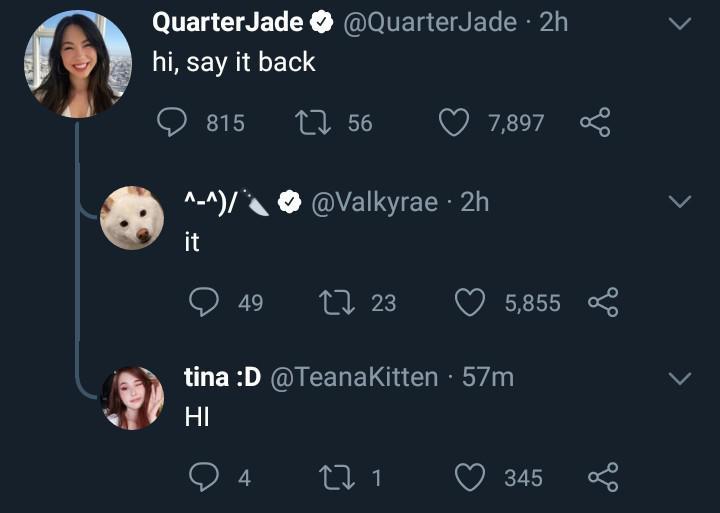The height and width of the screenshot is (513, 720).
Task: Share TeanaKitten's reply tweet
Action: tap(603, 477)
